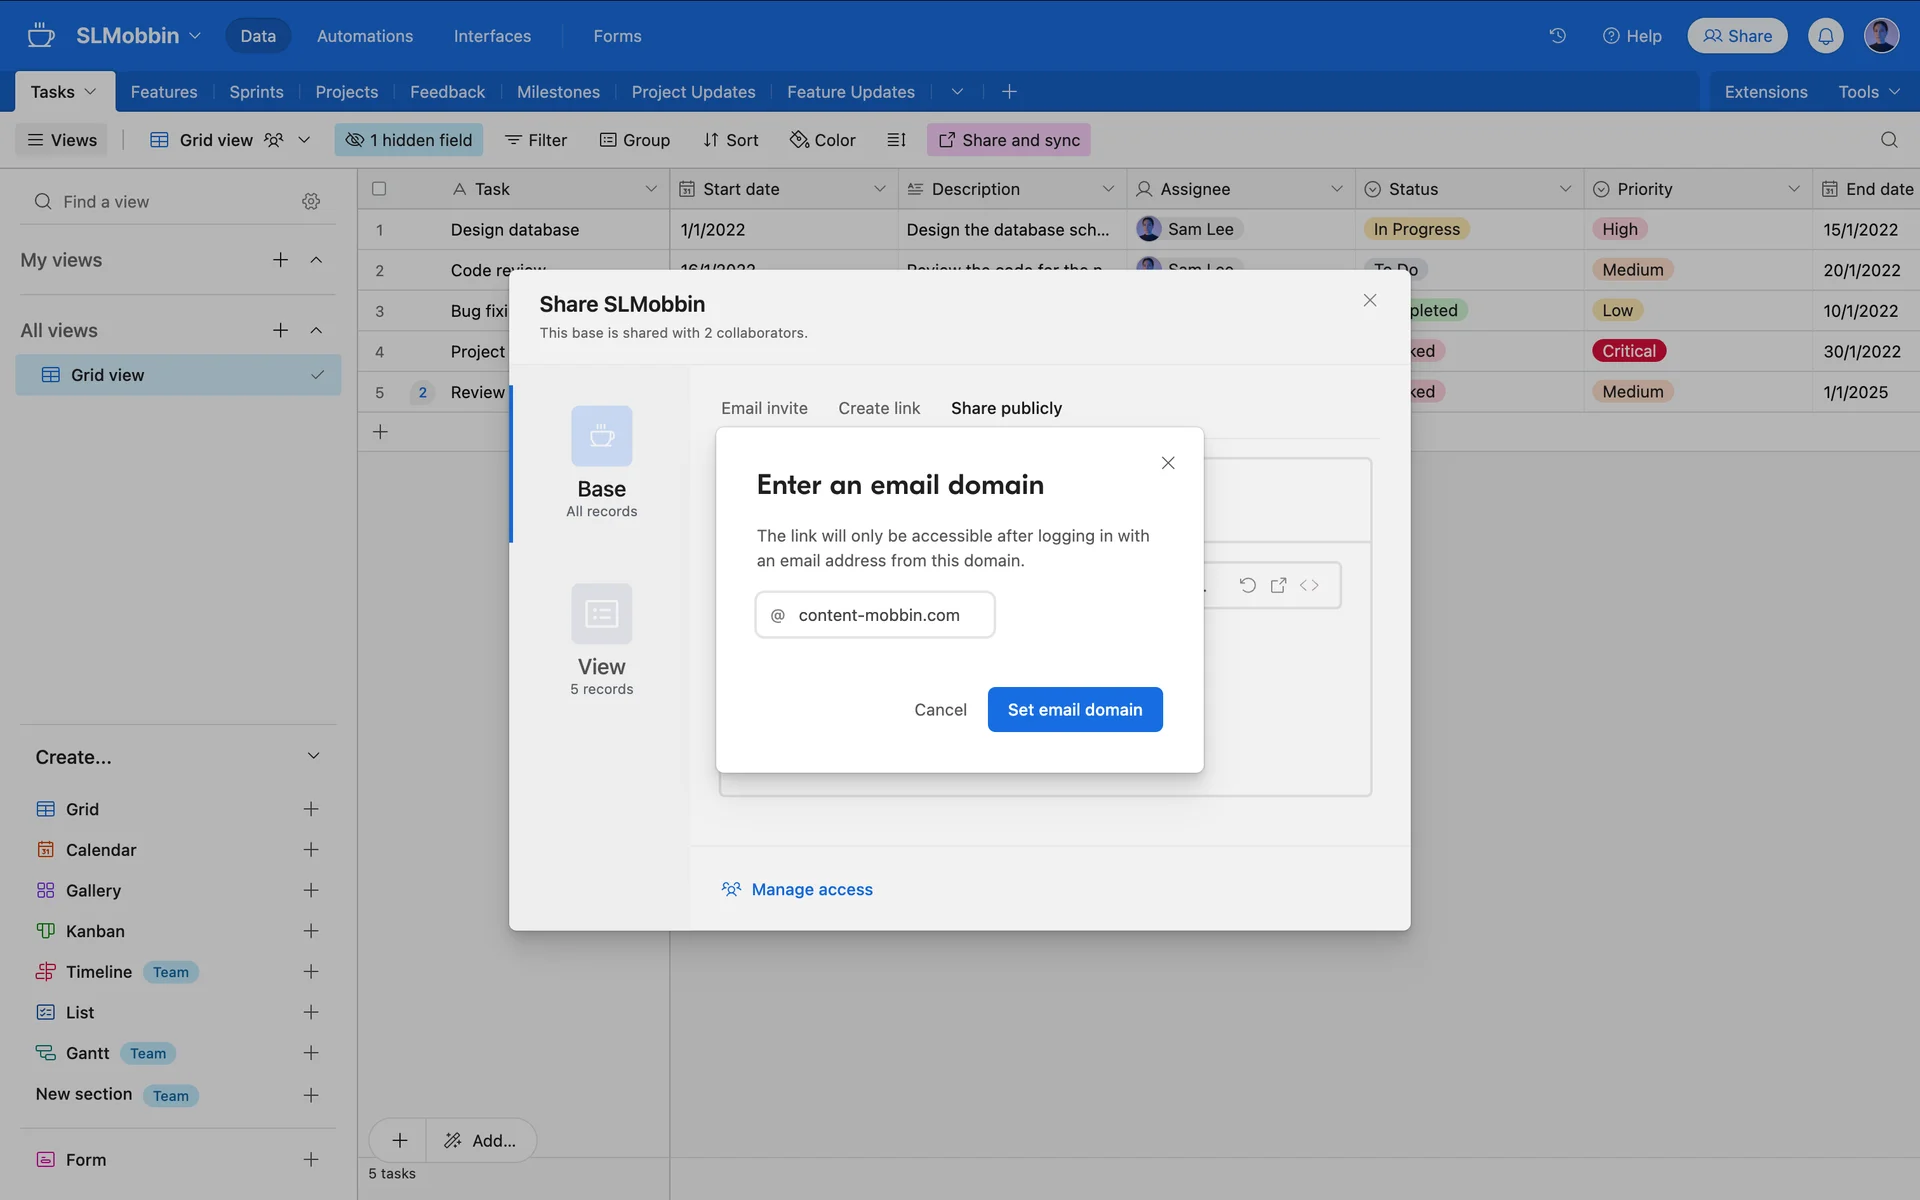Open view list settings gear
Image resolution: width=1920 pixels, height=1200 pixels.
pos(311,202)
